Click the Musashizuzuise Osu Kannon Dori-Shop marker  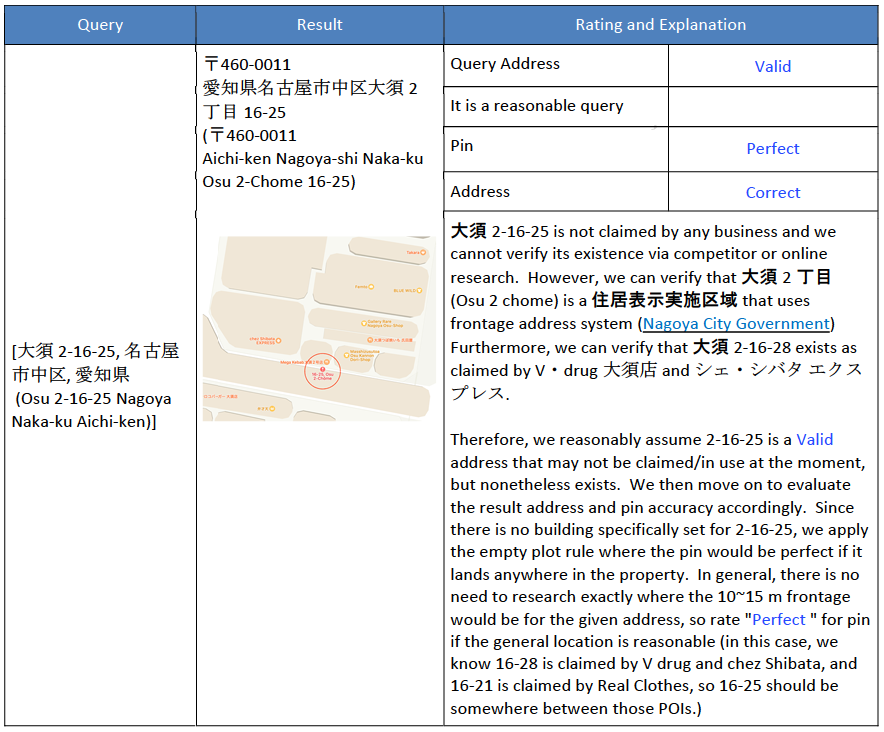pos(347,355)
